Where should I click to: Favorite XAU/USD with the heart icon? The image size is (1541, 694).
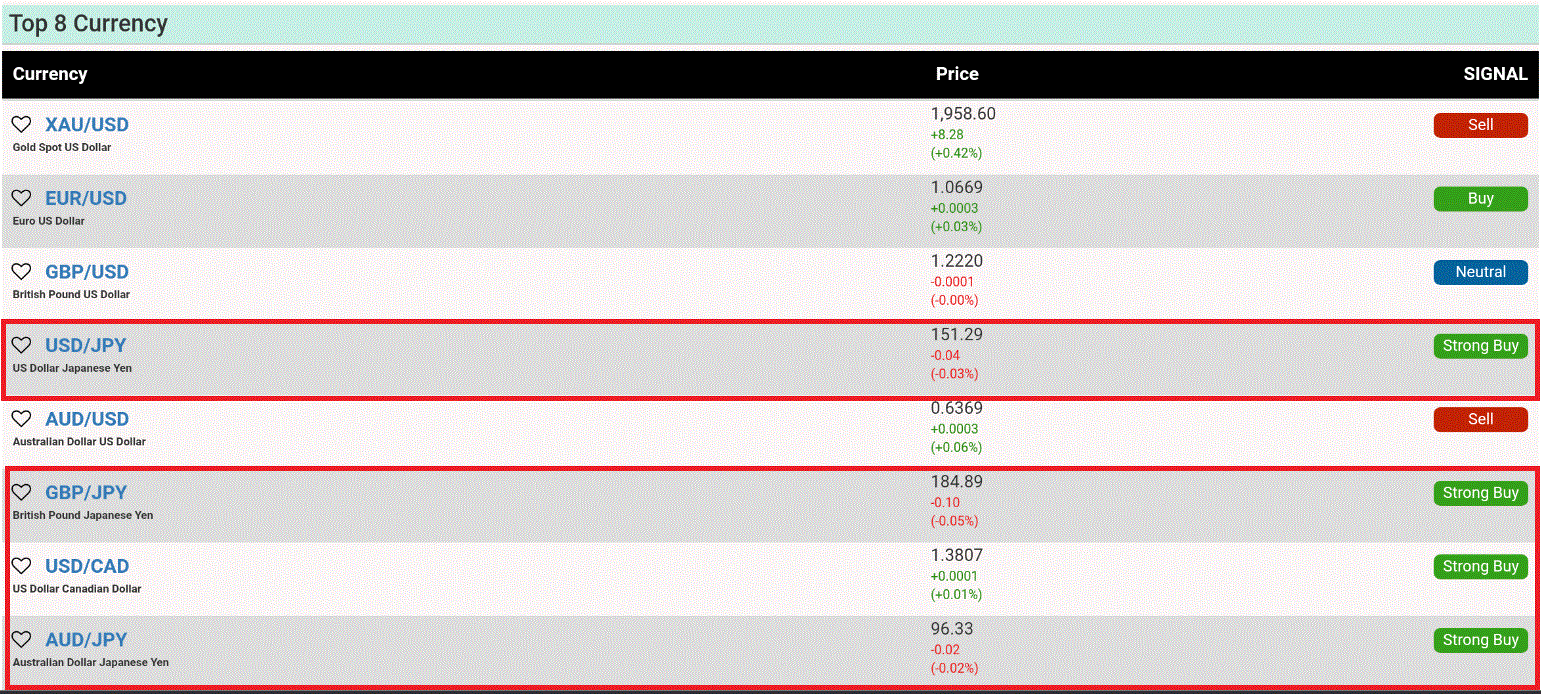(21, 124)
